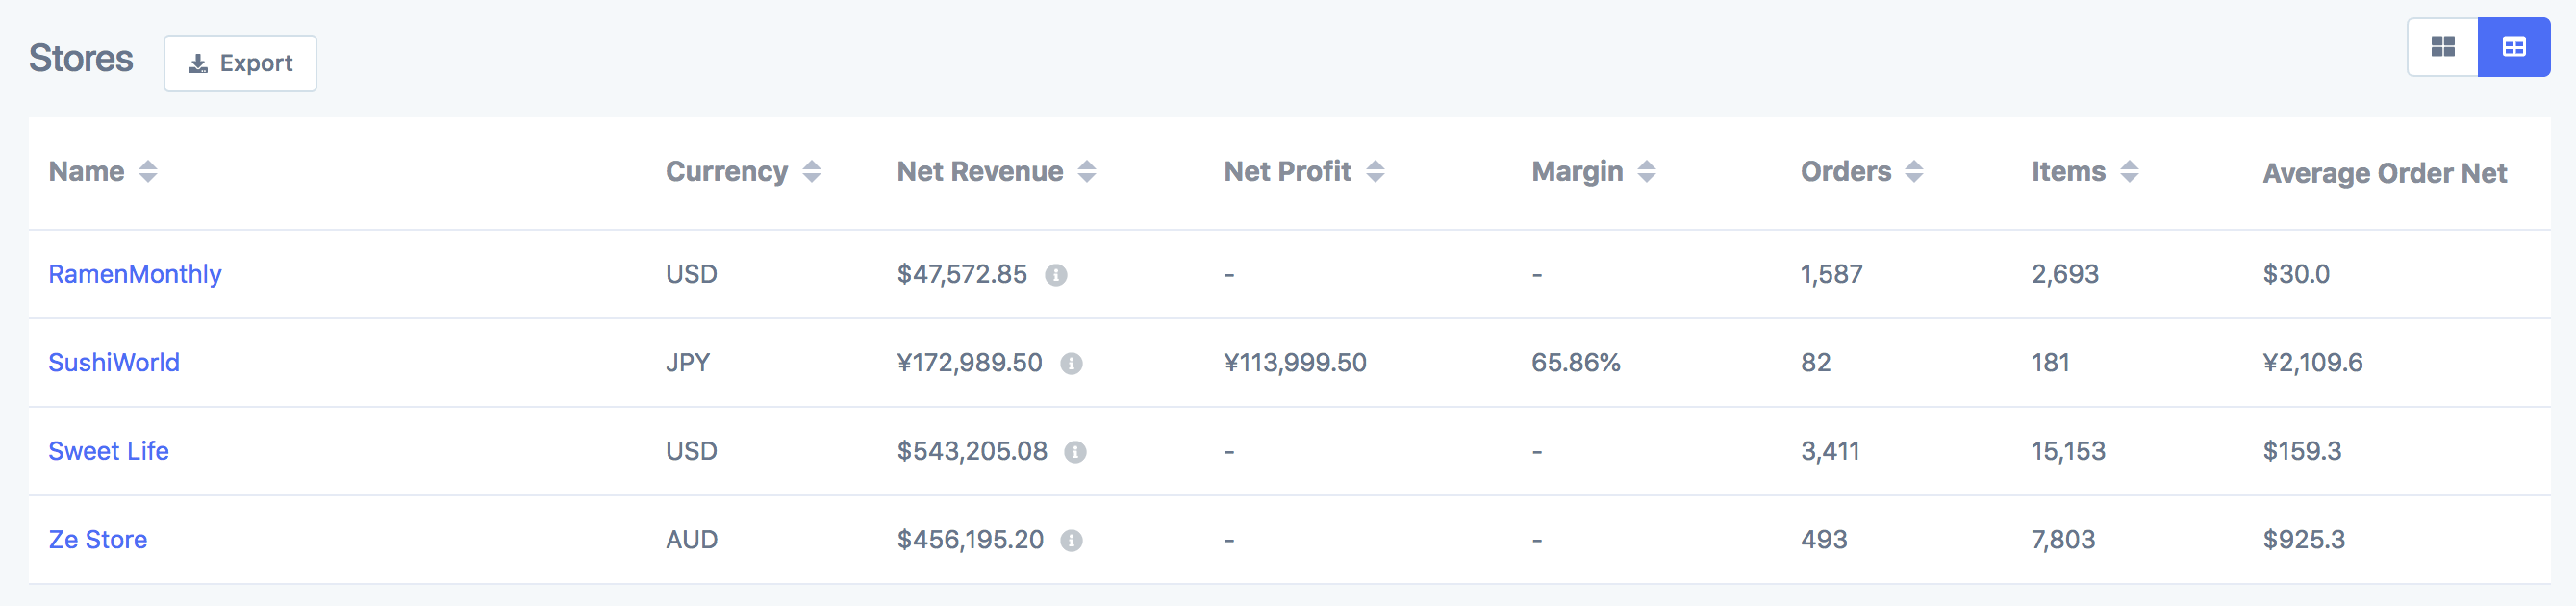
Task: Open the RamenMonthly store link
Action: pos(135,274)
